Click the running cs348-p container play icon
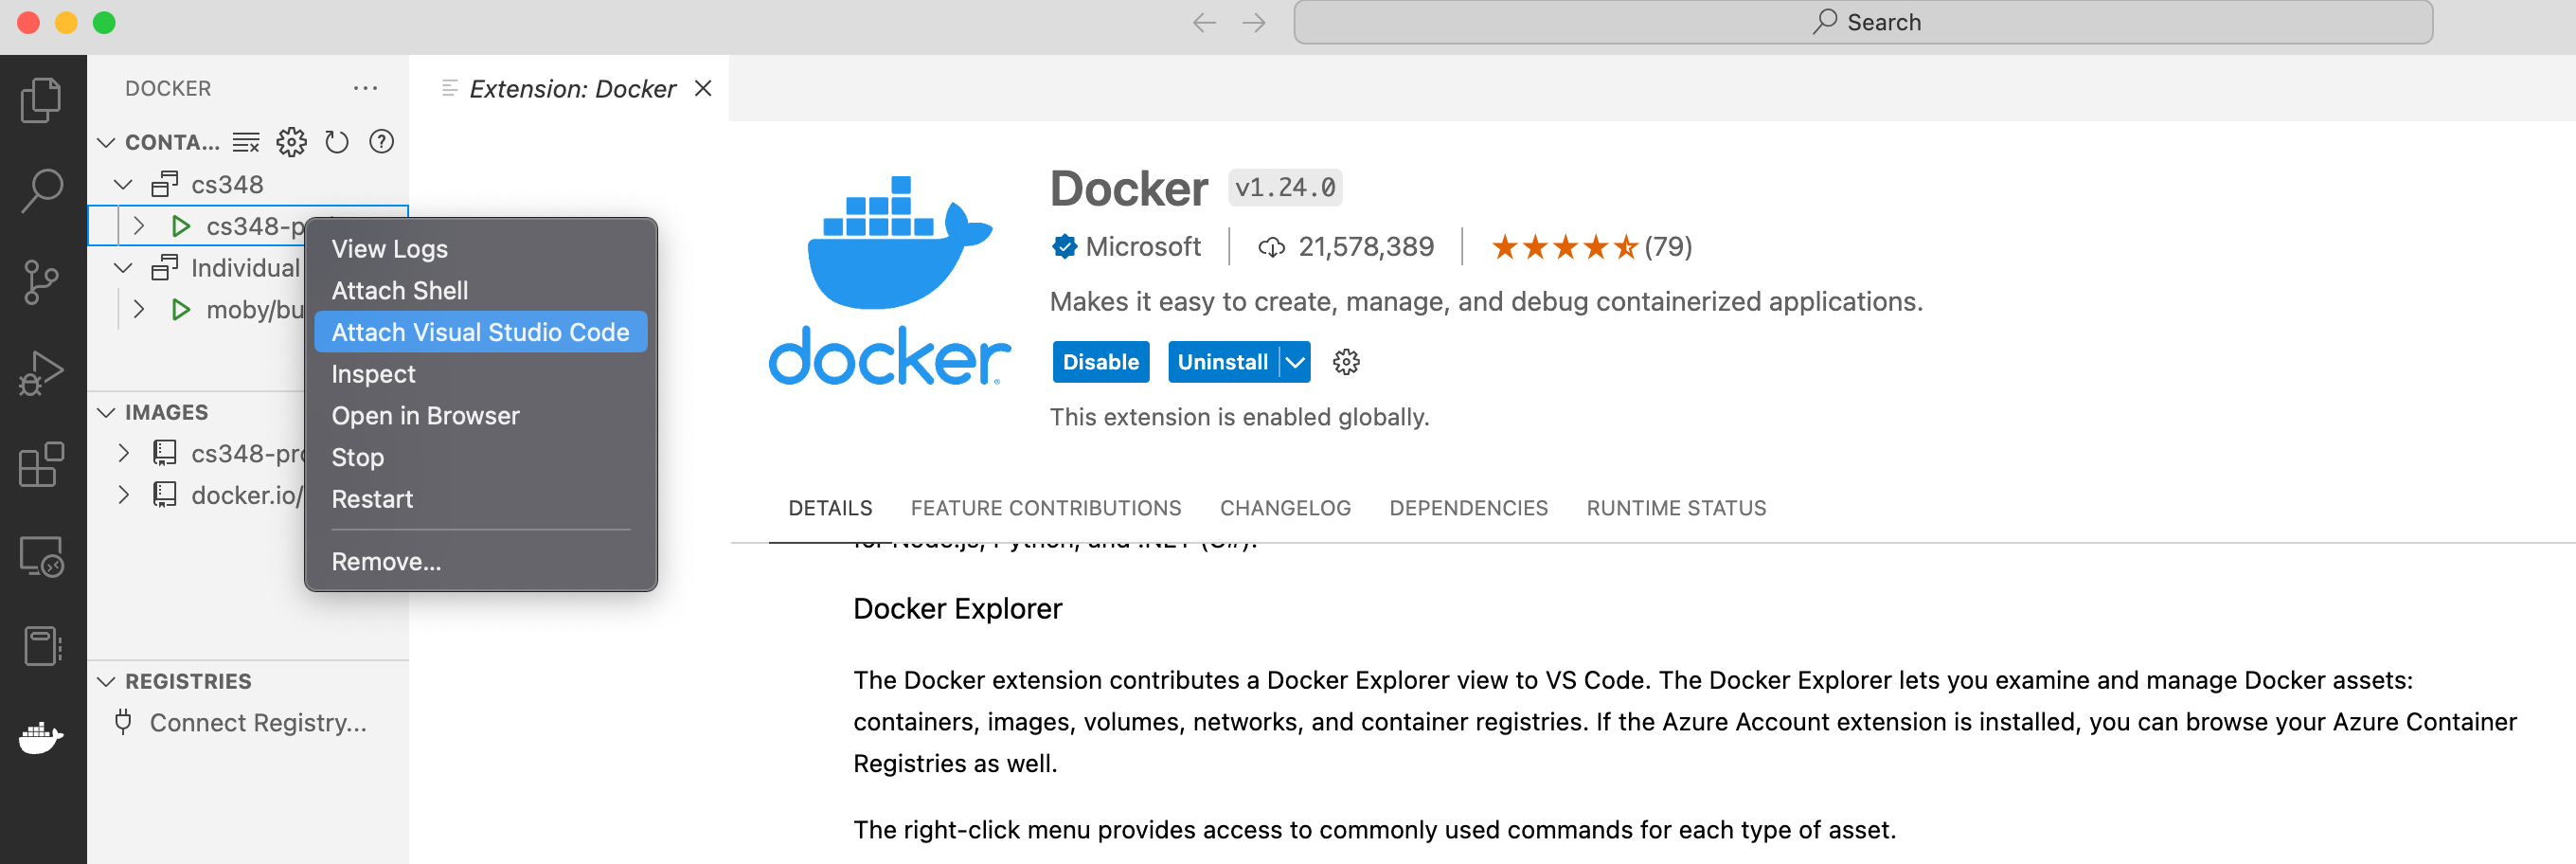The height and width of the screenshot is (864, 2576). click(x=181, y=226)
